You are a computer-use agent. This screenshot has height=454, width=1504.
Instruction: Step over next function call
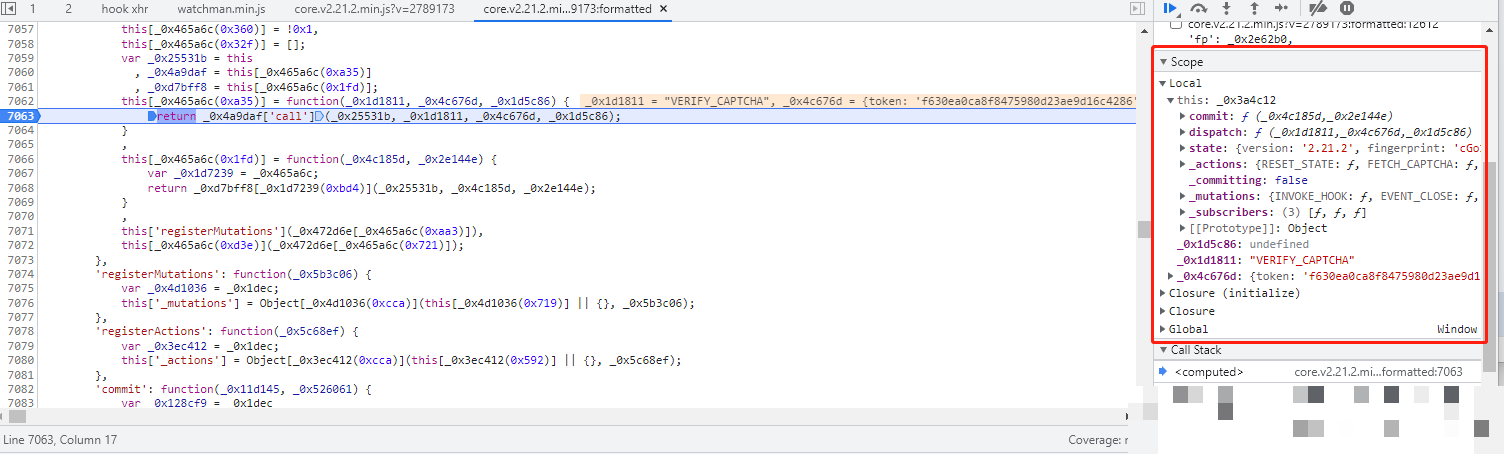pyautogui.click(x=1198, y=8)
